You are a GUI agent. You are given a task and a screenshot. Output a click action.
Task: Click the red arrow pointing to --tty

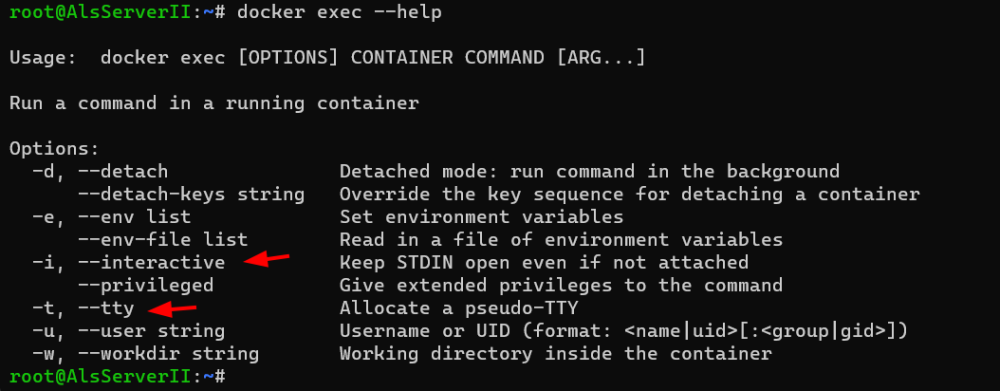172,309
